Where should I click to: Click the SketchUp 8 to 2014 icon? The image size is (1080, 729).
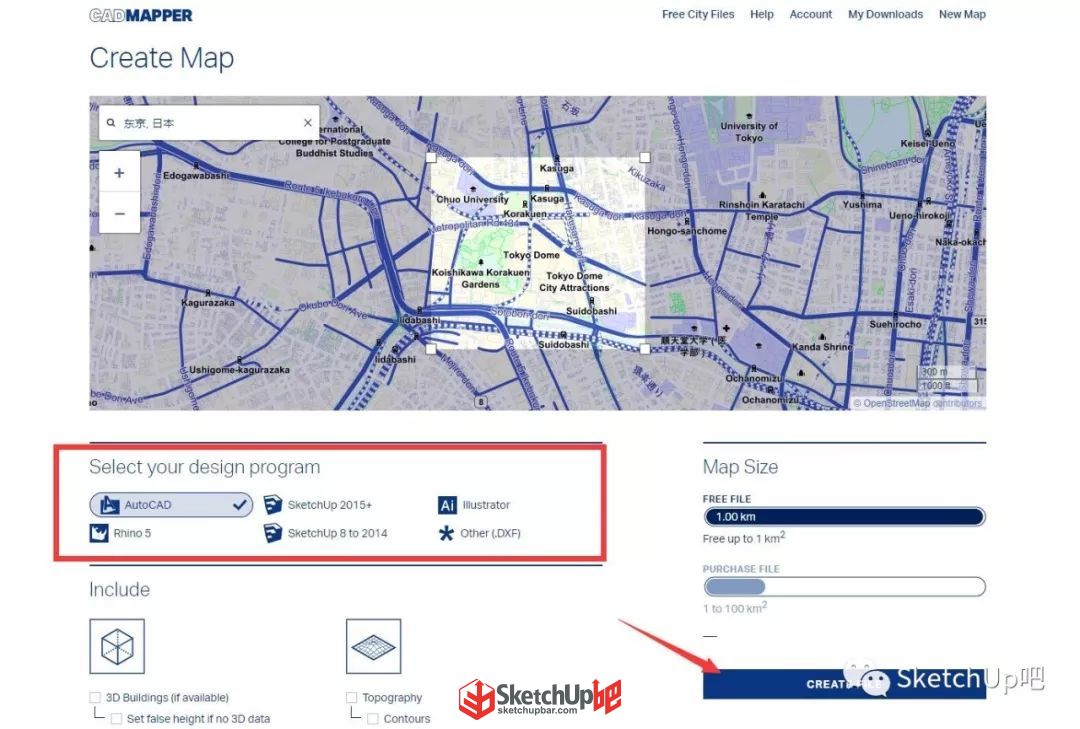pyautogui.click(x=273, y=533)
